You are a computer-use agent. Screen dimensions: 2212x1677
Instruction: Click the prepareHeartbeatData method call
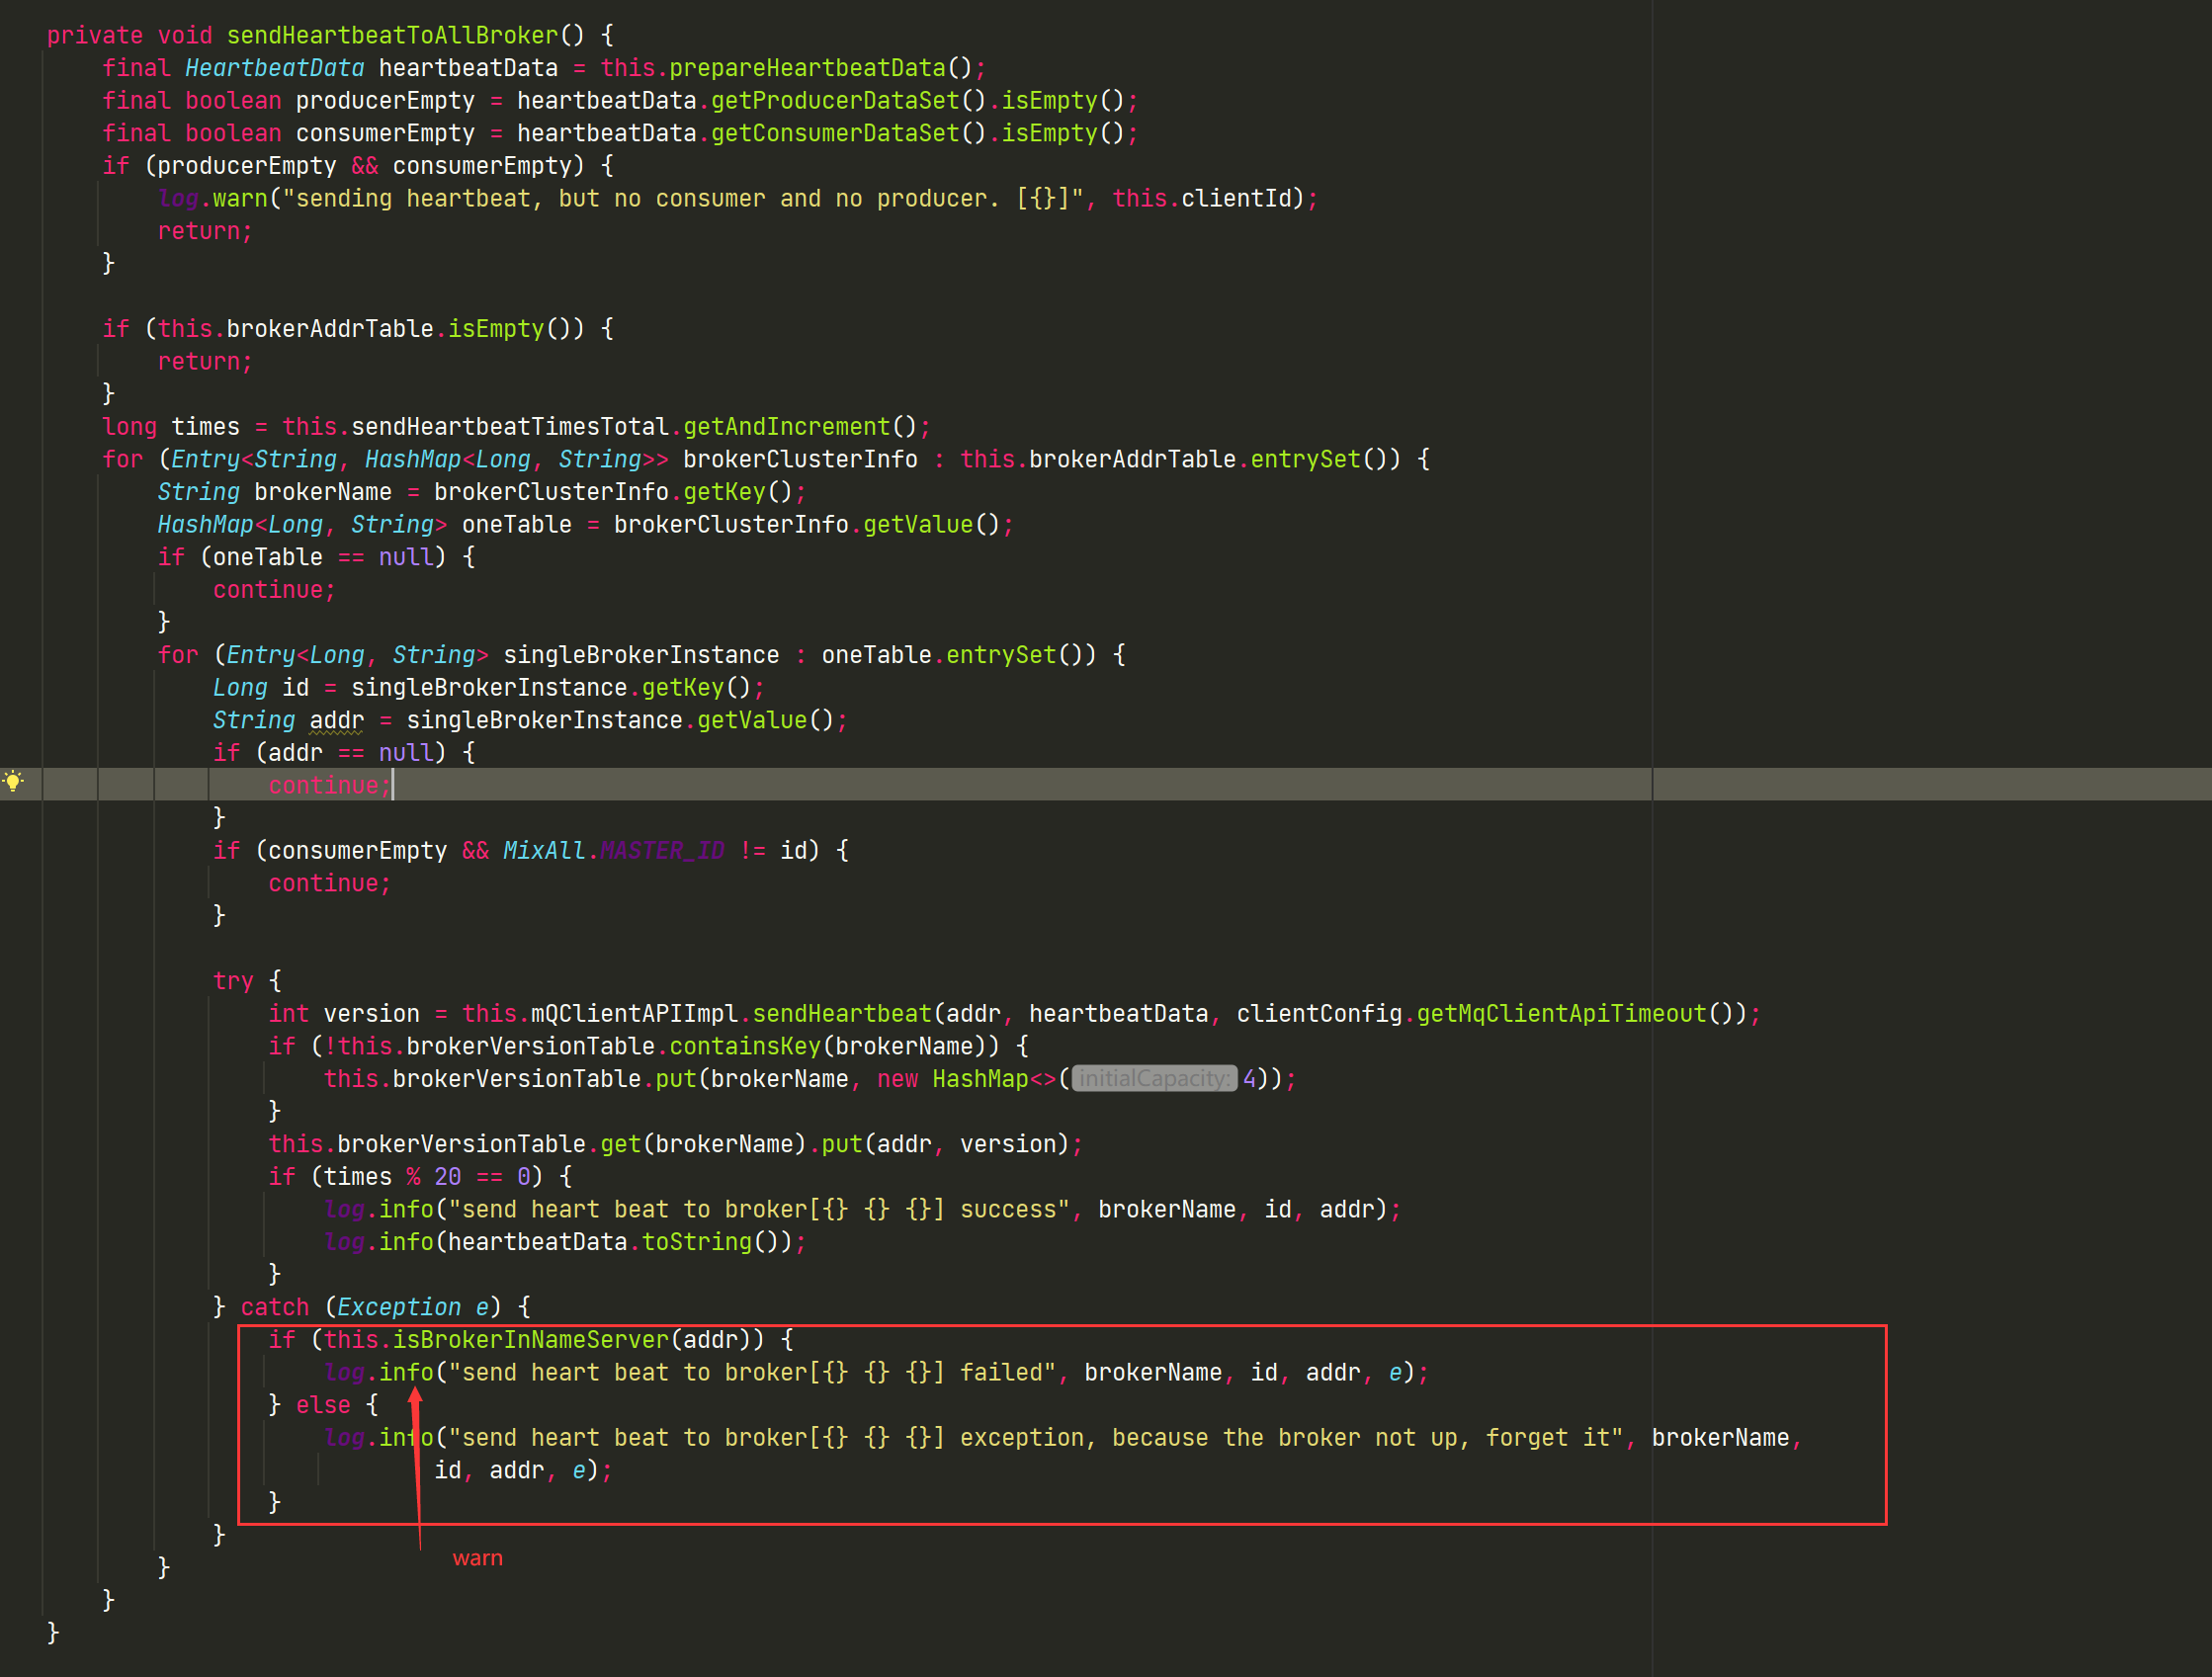[x=807, y=68]
